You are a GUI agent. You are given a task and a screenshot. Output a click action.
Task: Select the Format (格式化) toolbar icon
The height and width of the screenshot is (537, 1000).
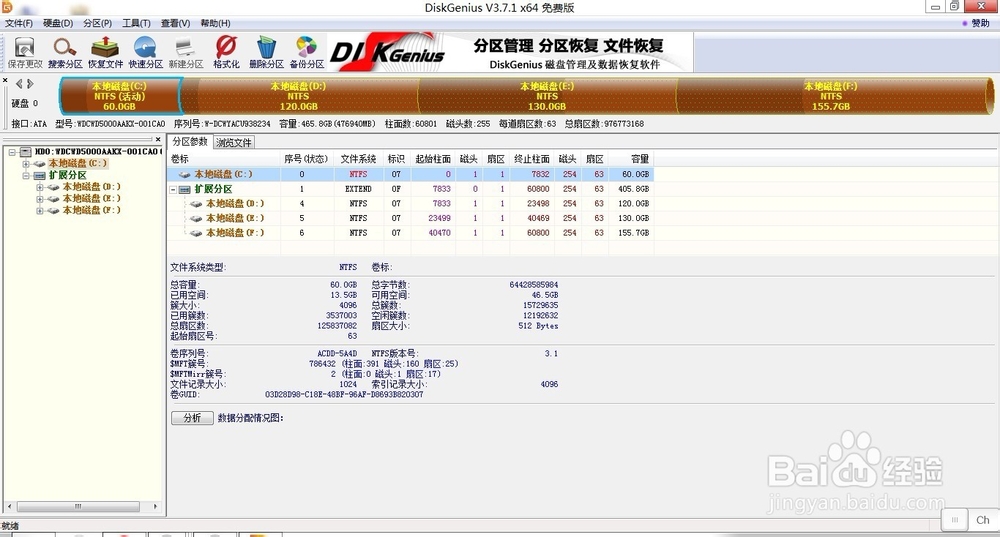pos(226,52)
